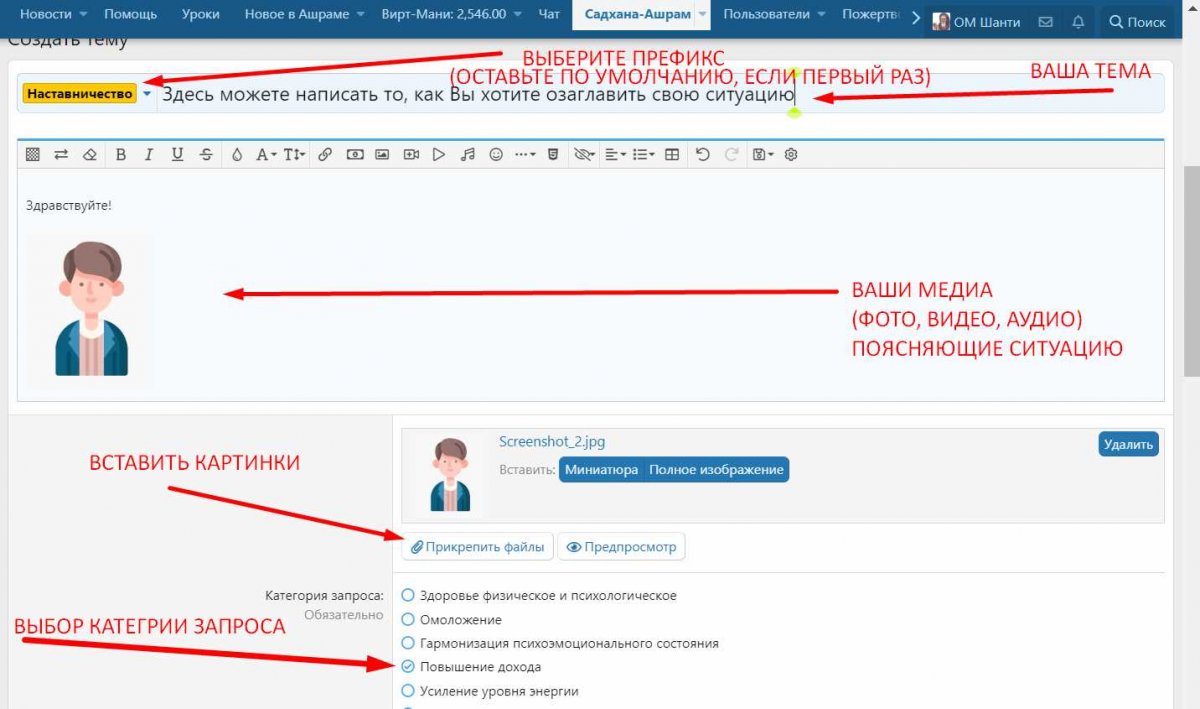Select 'Здоровье физическое и психологическое' radio
The height and width of the screenshot is (709, 1200).
tap(408, 595)
